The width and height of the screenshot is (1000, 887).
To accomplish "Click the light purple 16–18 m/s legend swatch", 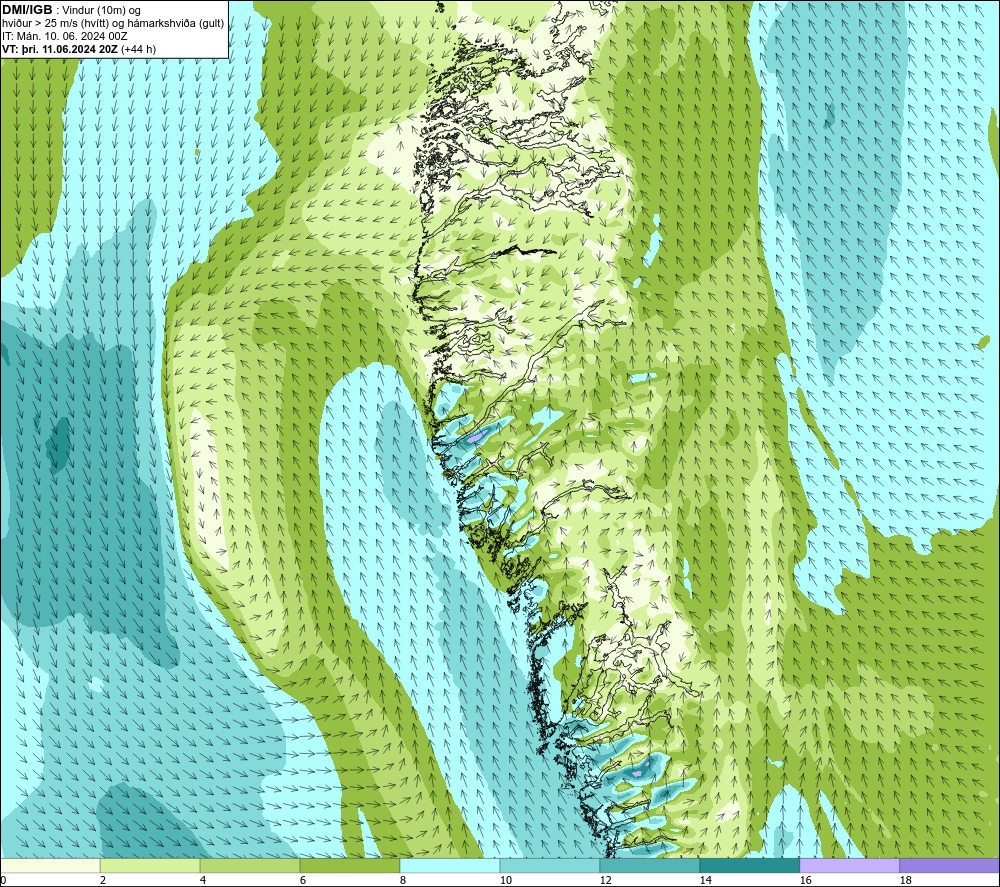I will [x=849, y=866].
